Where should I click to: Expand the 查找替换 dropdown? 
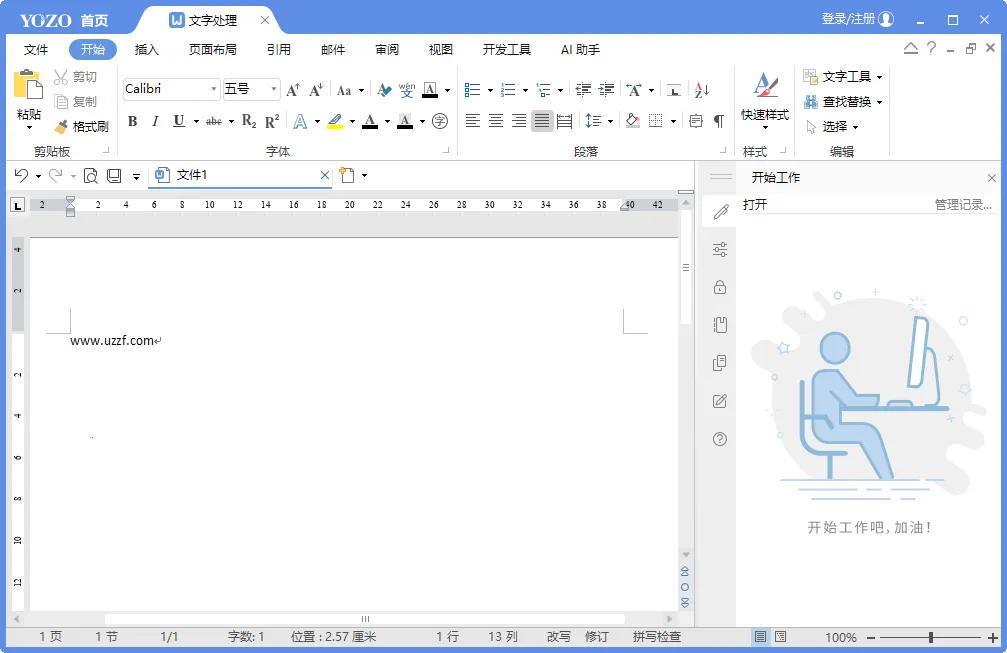[x=879, y=102]
